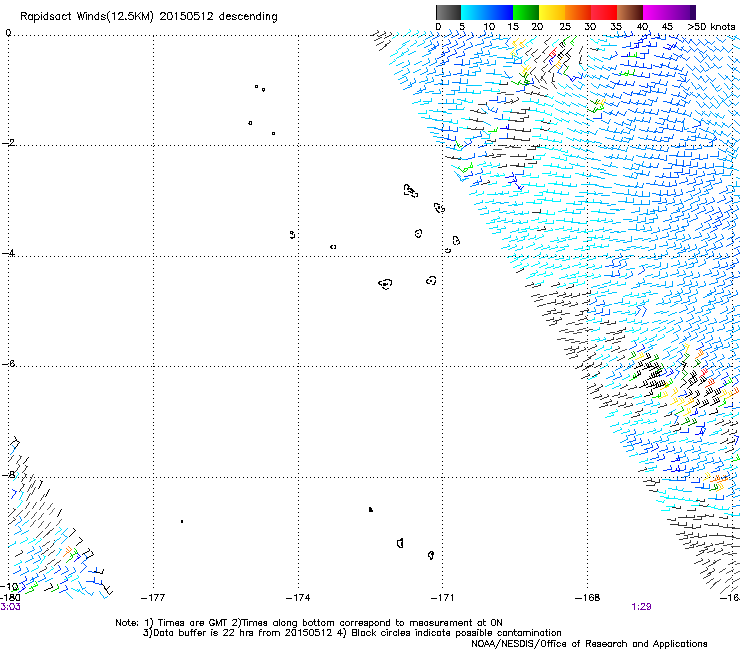Click the green 15-20 knots legend segment
The width and height of the screenshot is (740, 650).
click(x=526, y=12)
